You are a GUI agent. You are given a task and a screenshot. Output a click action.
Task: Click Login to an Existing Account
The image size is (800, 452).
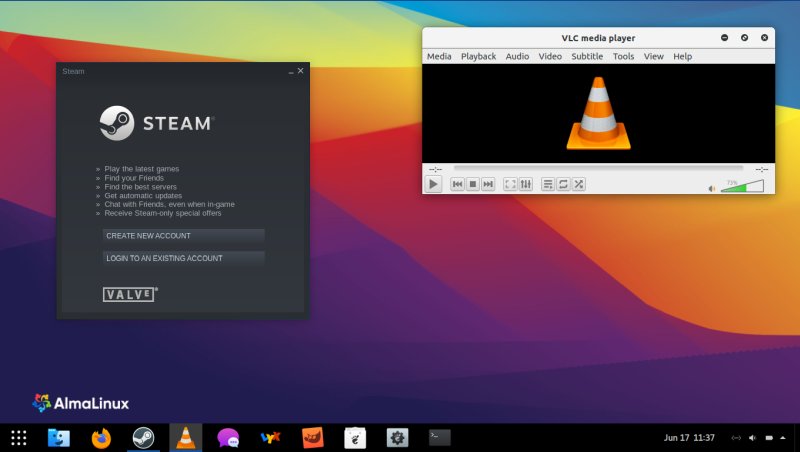click(x=183, y=258)
